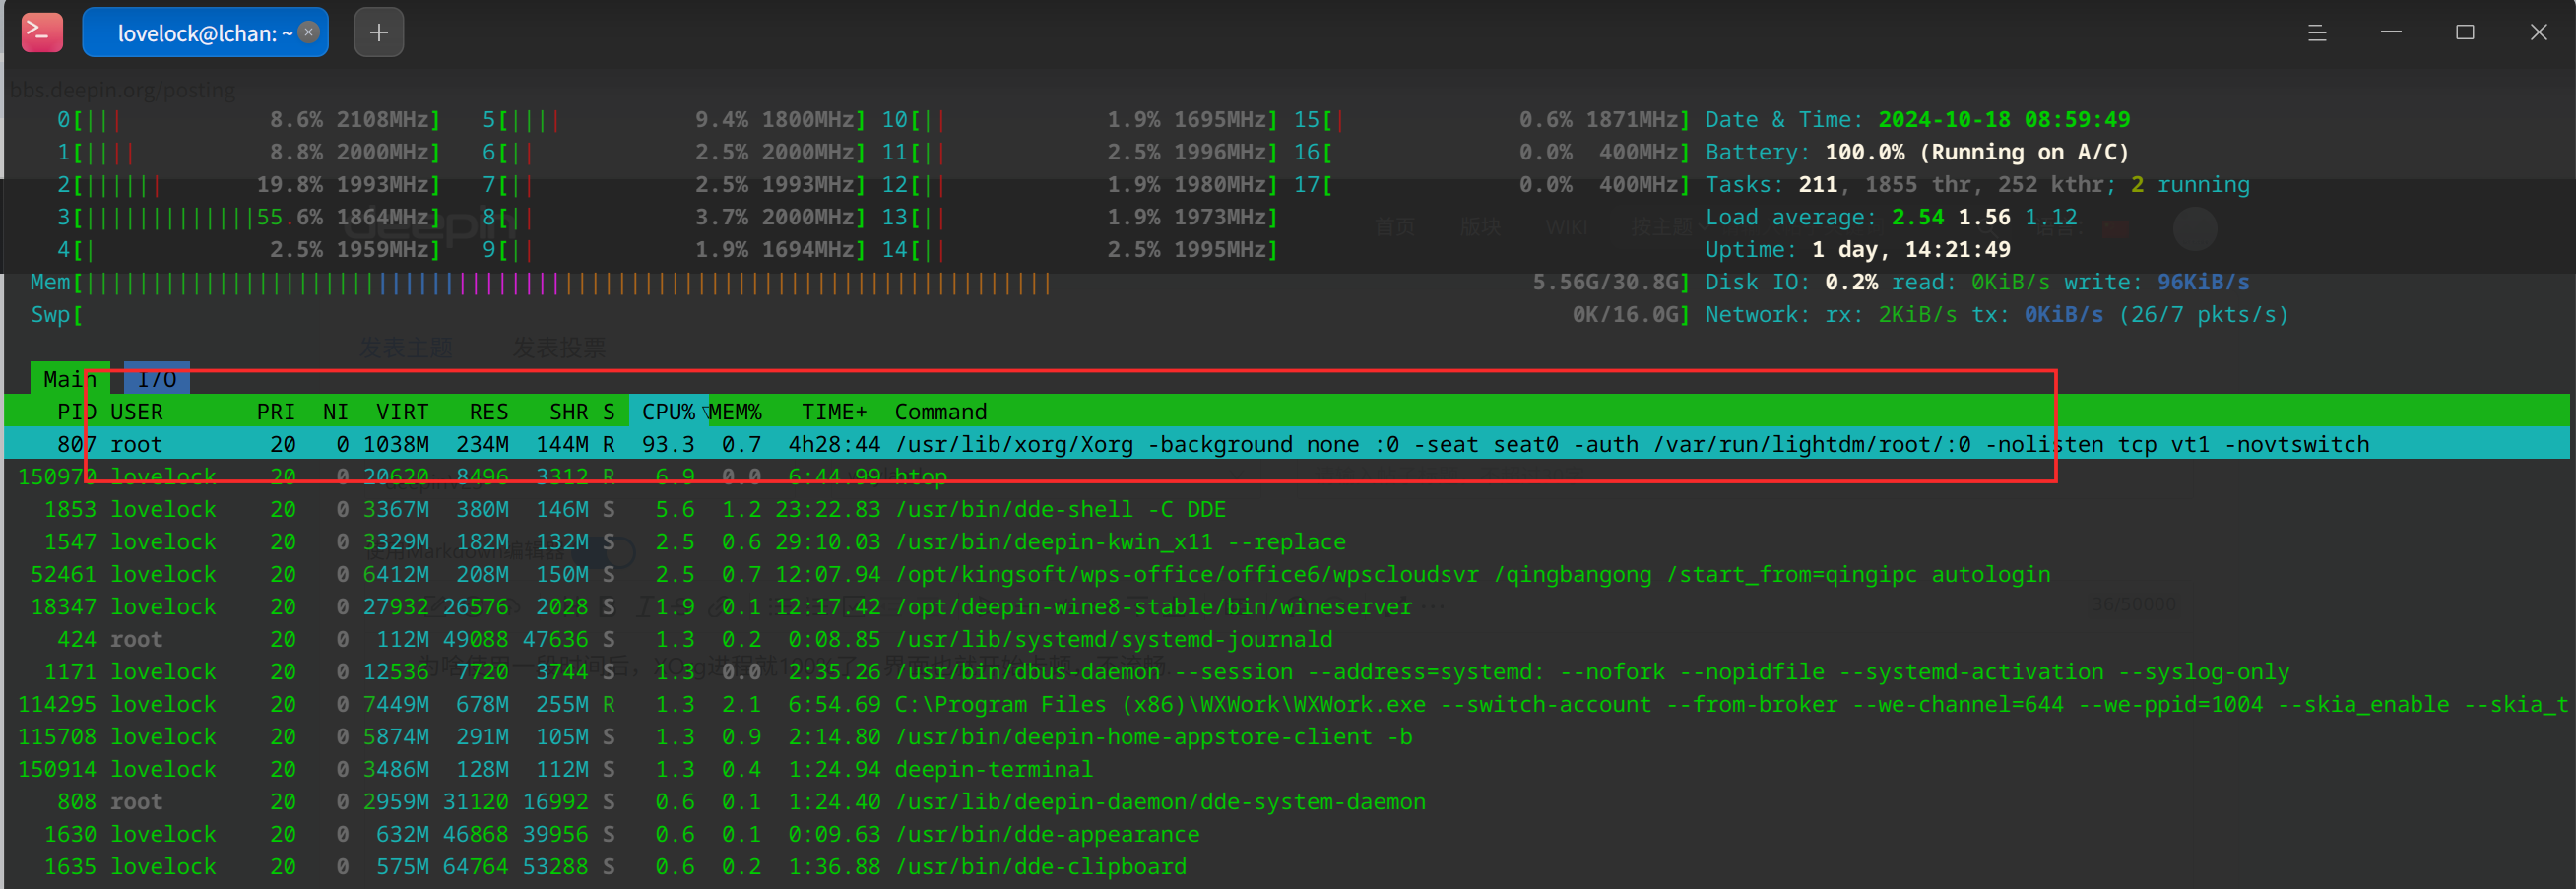Select the systemd-journald process row

tap(1288, 639)
